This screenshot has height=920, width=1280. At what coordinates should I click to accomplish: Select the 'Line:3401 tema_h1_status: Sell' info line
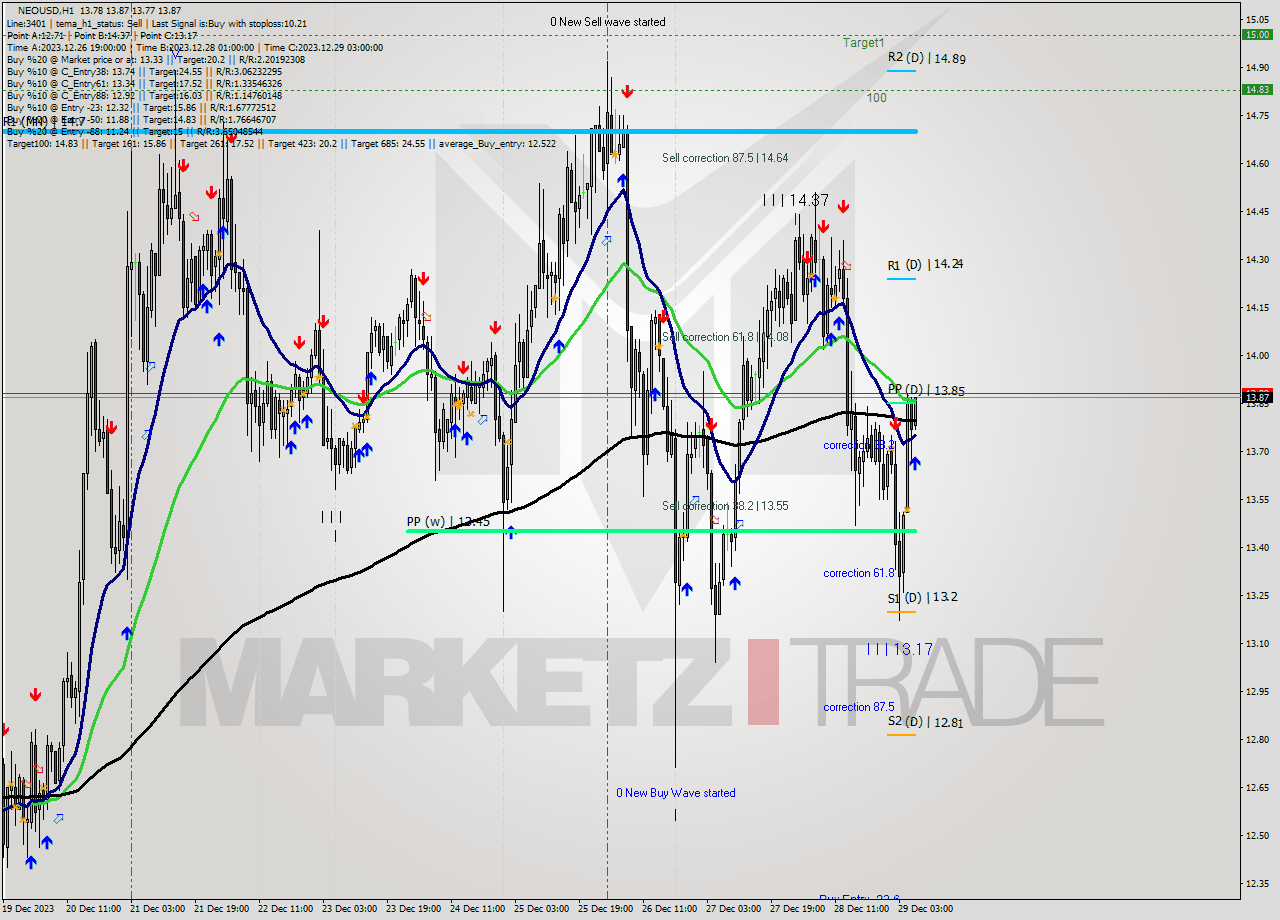pos(157,23)
